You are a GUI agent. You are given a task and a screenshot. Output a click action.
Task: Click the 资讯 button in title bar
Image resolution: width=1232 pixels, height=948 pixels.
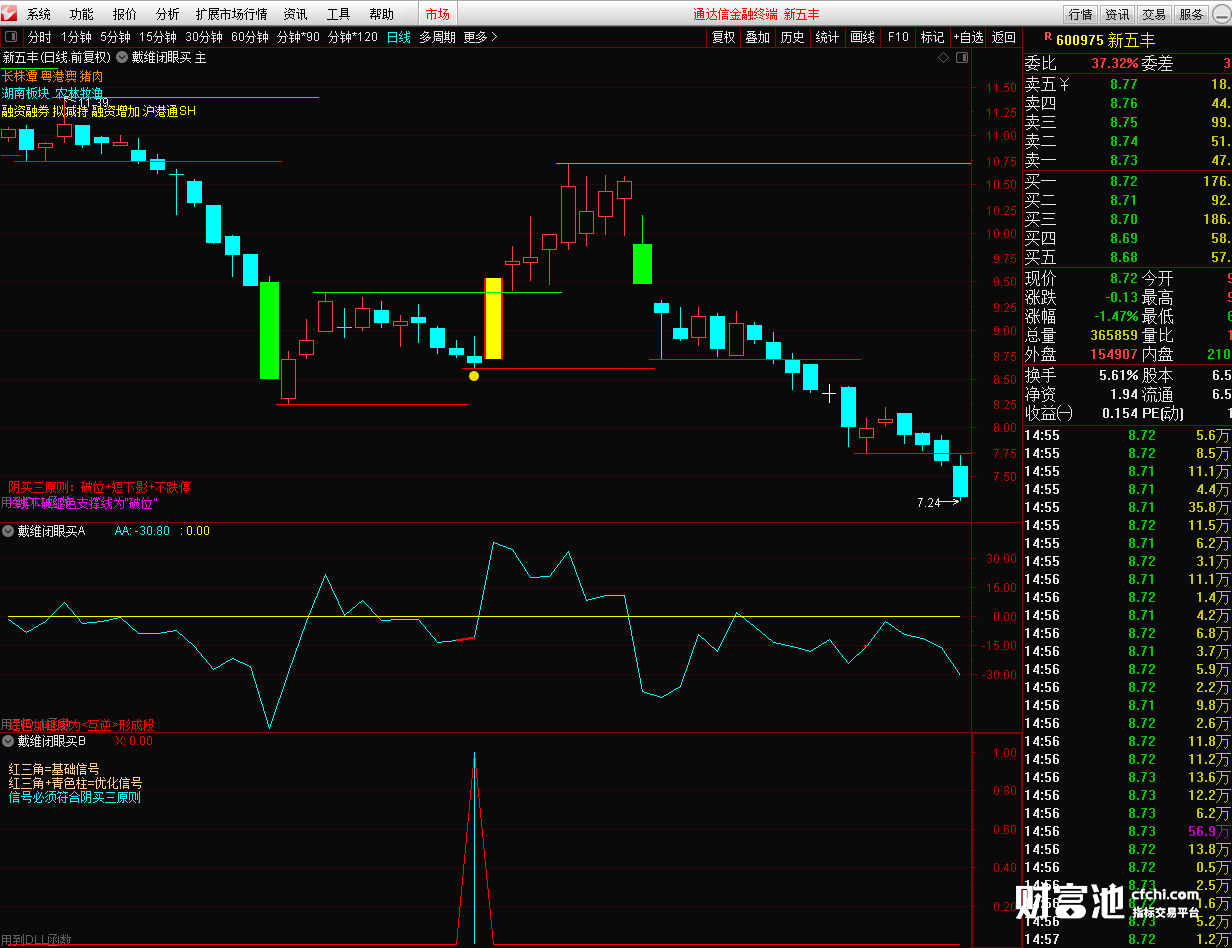[1117, 14]
